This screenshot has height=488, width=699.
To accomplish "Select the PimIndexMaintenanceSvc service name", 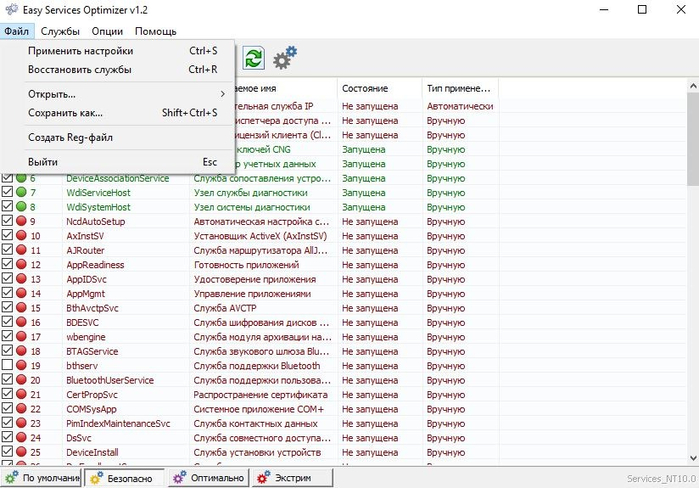I will (x=118, y=423).
